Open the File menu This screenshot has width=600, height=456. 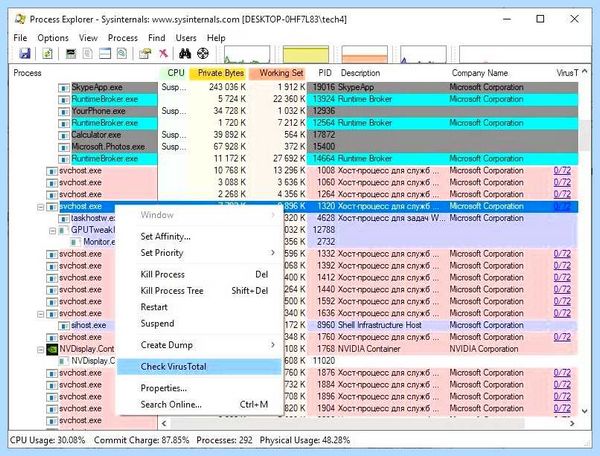tap(20, 38)
